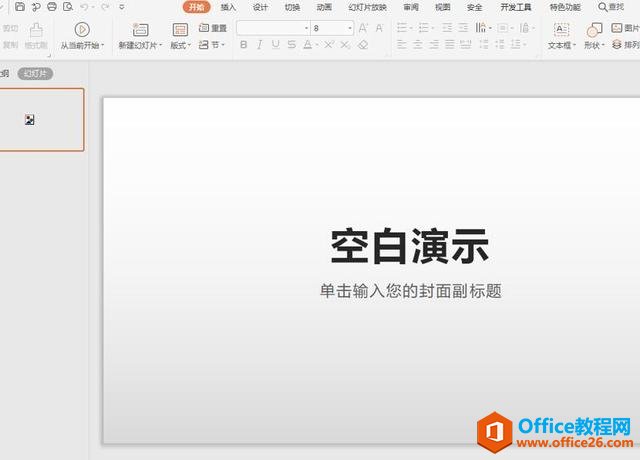Image resolution: width=640 pixels, height=460 pixels.
Task: Open Print Preview from quick access bar
Action: click(68, 7)
